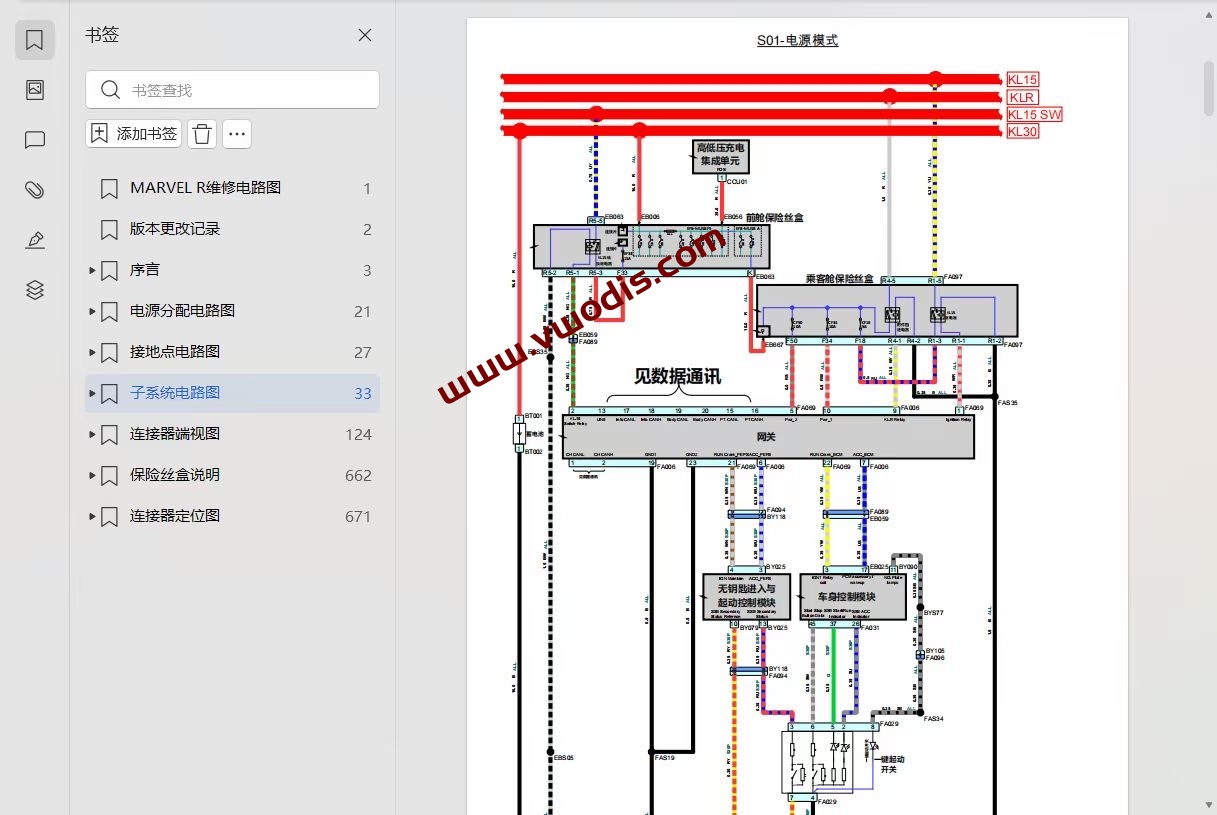This screenshot has width=1217, height=815.
Task: Jump to the 保险丝盒说明 bookmark
Action: click(175, 475)
